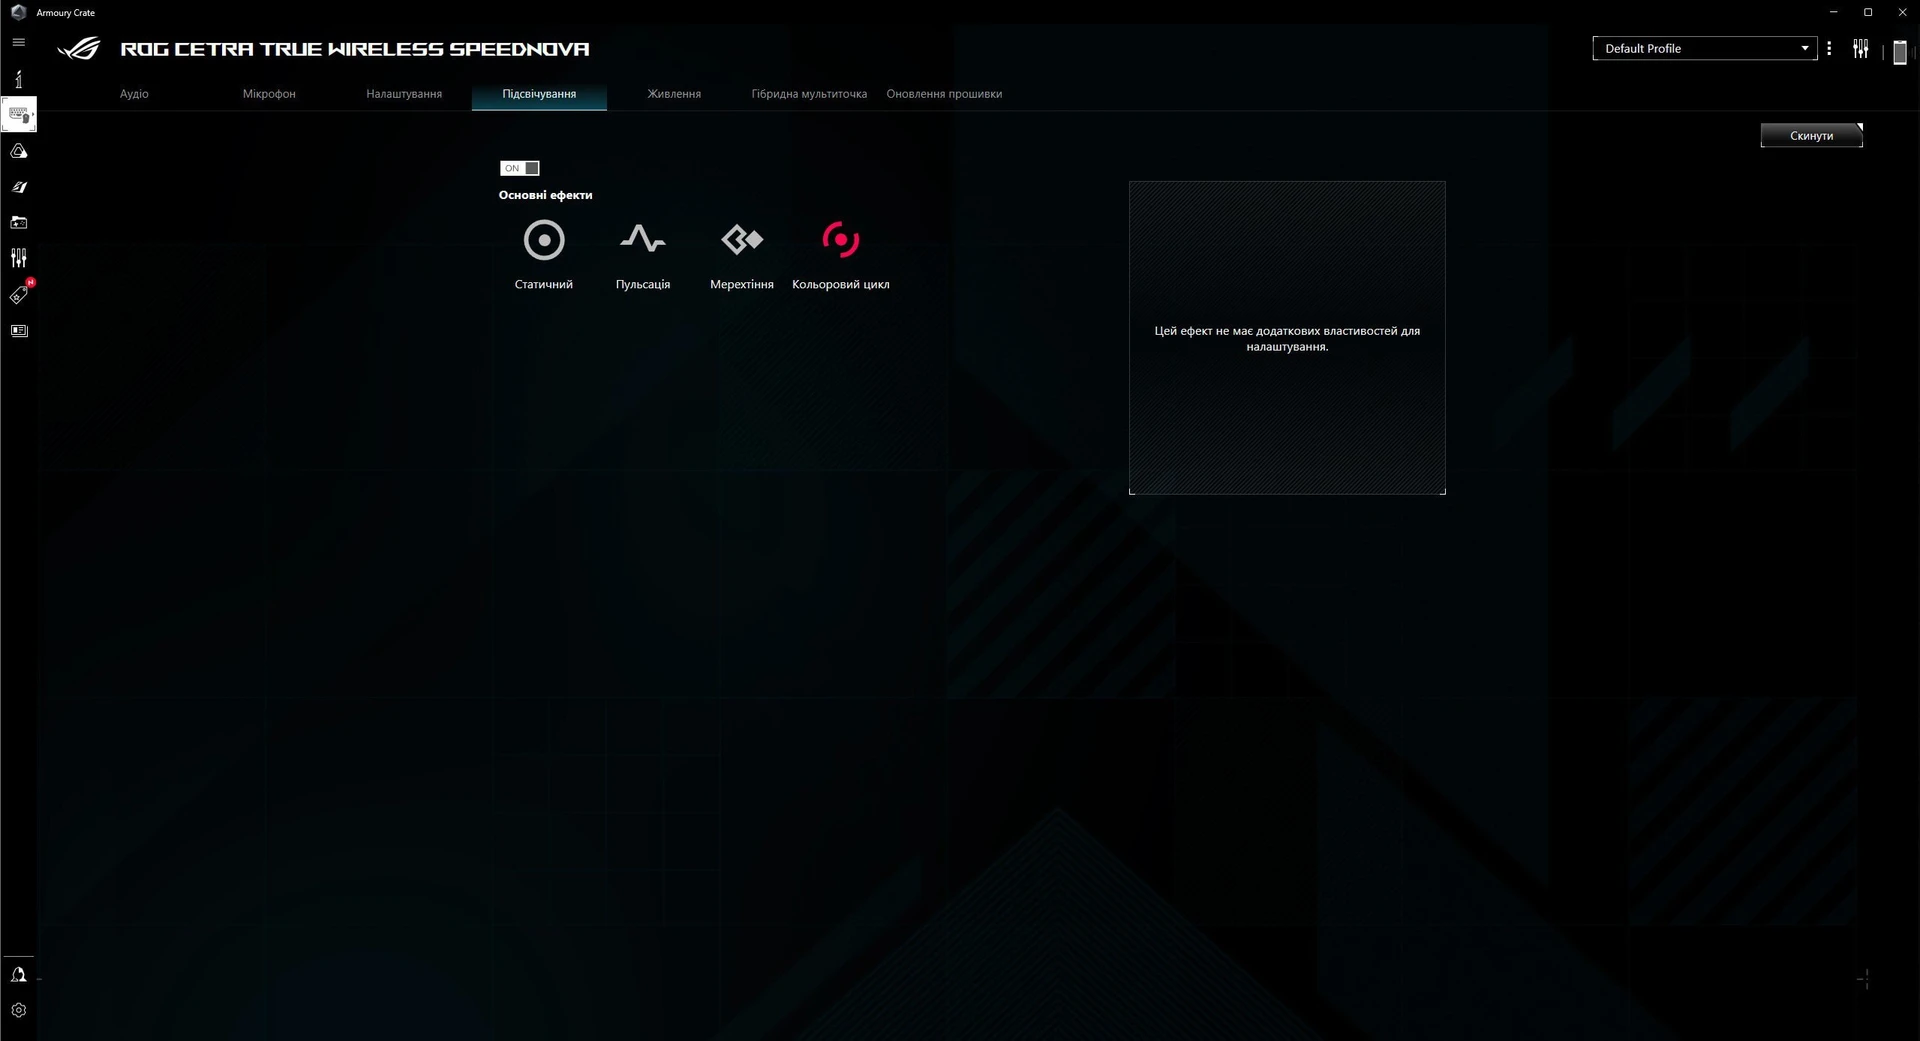Screen dimensions: 1920x1041
Task: Open the Settings gear in sidebar
Action: coord(18,1010)
